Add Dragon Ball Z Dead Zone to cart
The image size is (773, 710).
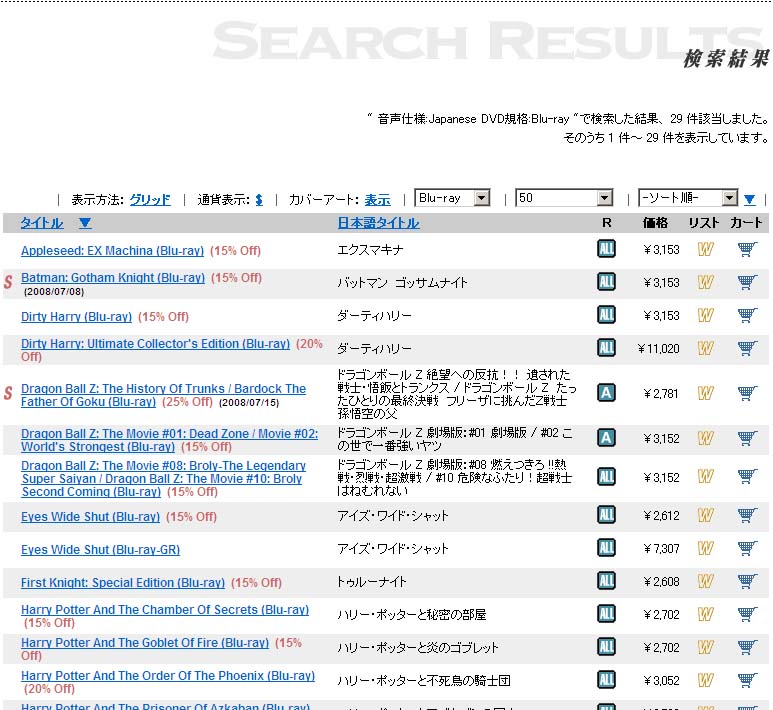(747, 438)
